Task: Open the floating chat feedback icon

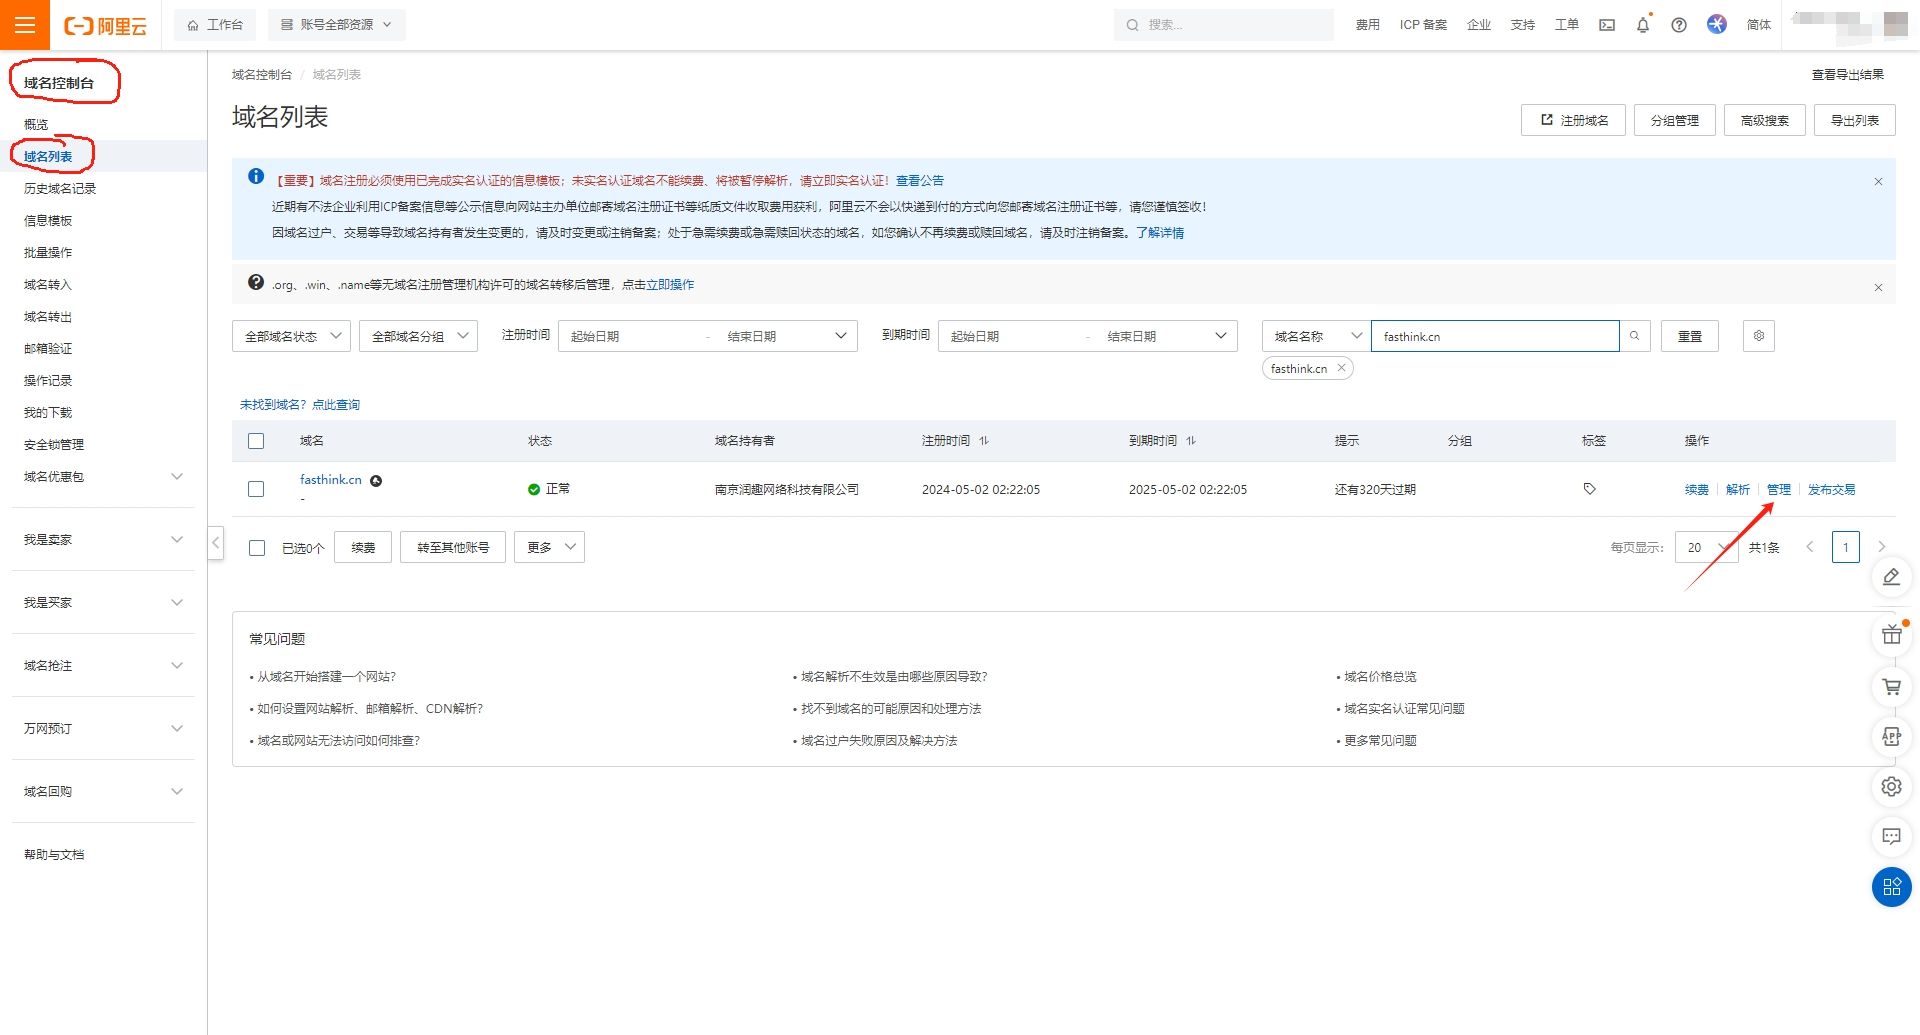Action: [x=1891, y=836]
